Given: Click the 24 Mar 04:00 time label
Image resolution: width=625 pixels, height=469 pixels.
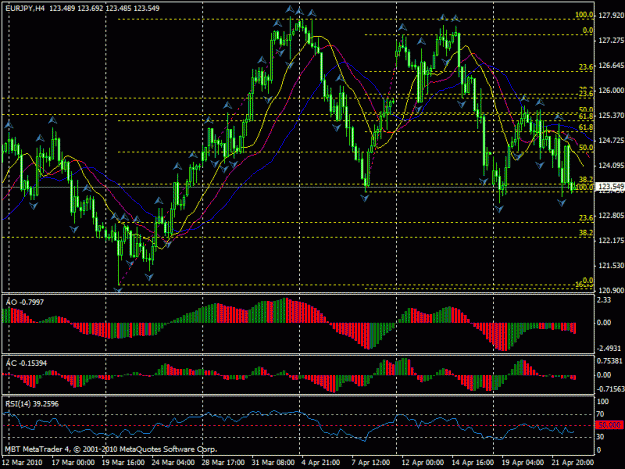Looking at the screenshot, I should click(x=173, y=463).
